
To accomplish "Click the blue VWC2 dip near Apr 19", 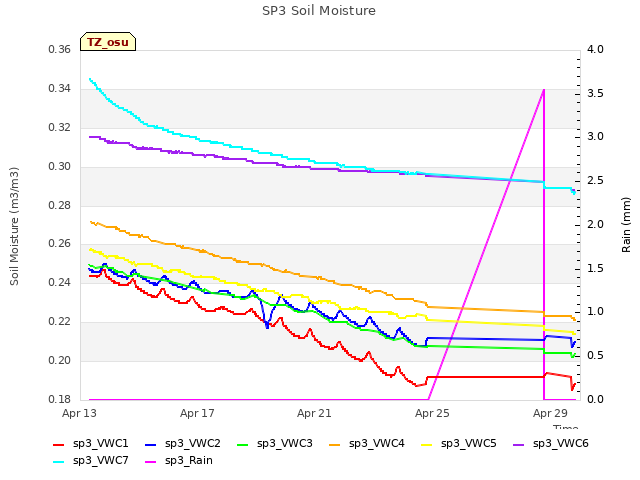I will [x=267, y=325].
